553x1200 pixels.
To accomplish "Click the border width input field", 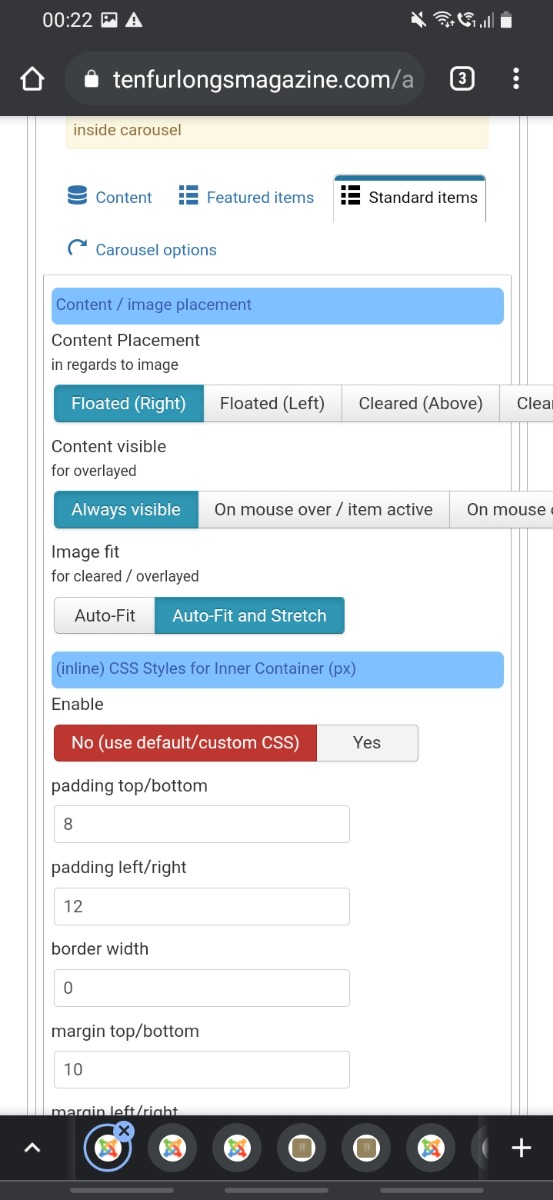I will pos(202,988).
